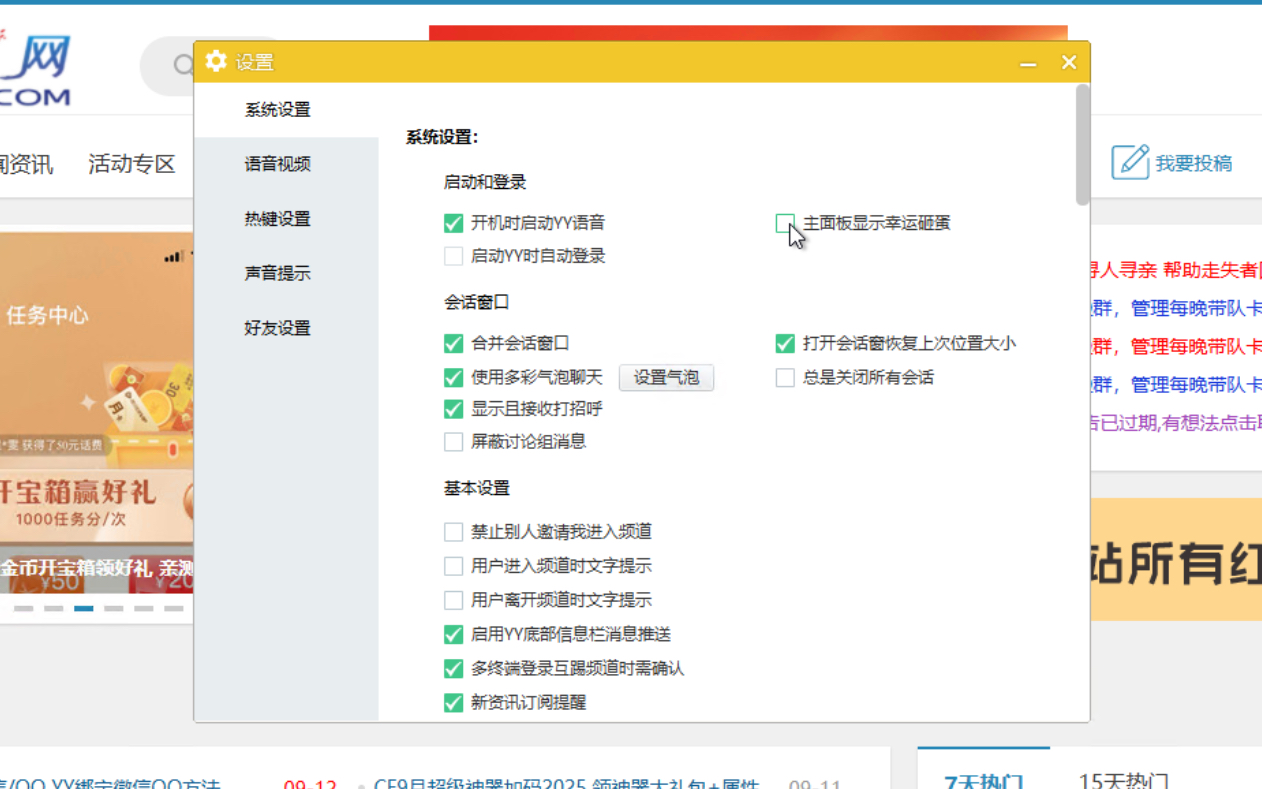Click the 我要投稿 pencil icon
This screenshot has width=1262, height=789.
pyautogui.click(x=1130, y=162)
